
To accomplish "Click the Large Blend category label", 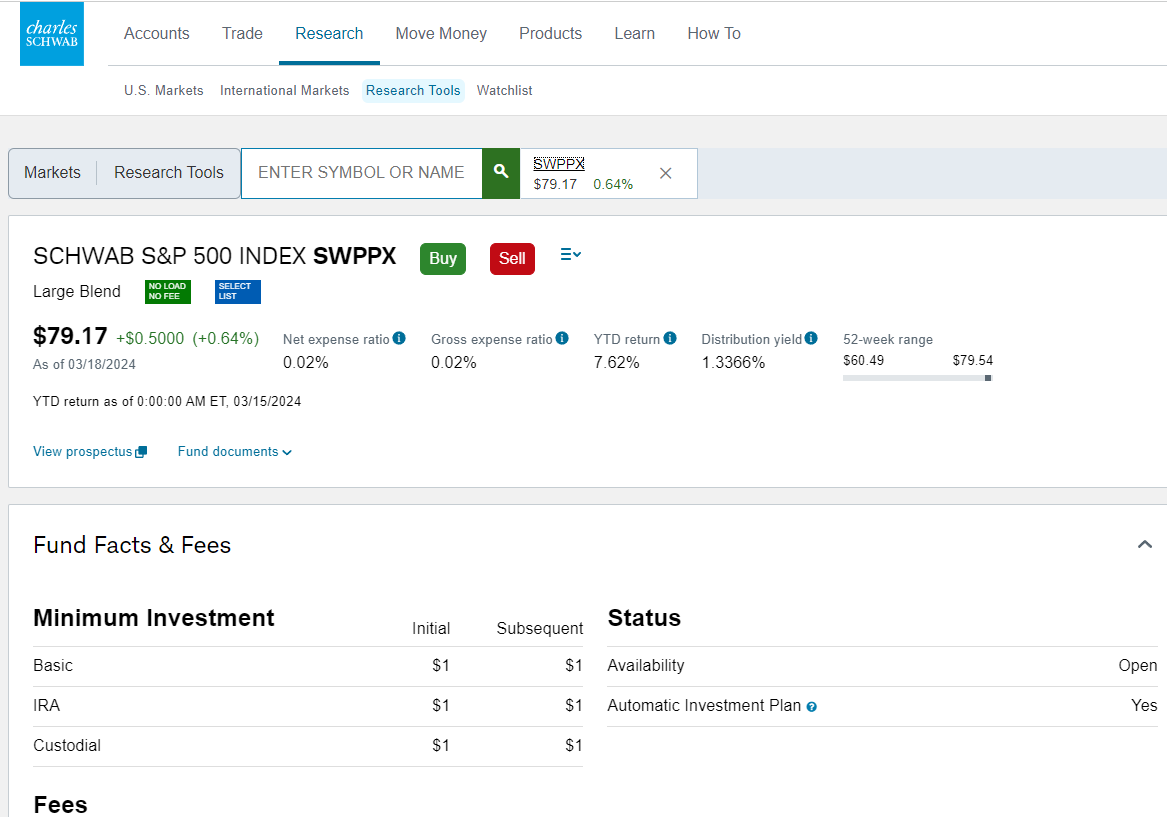I will pyautogui.click(x=77, y=292).
